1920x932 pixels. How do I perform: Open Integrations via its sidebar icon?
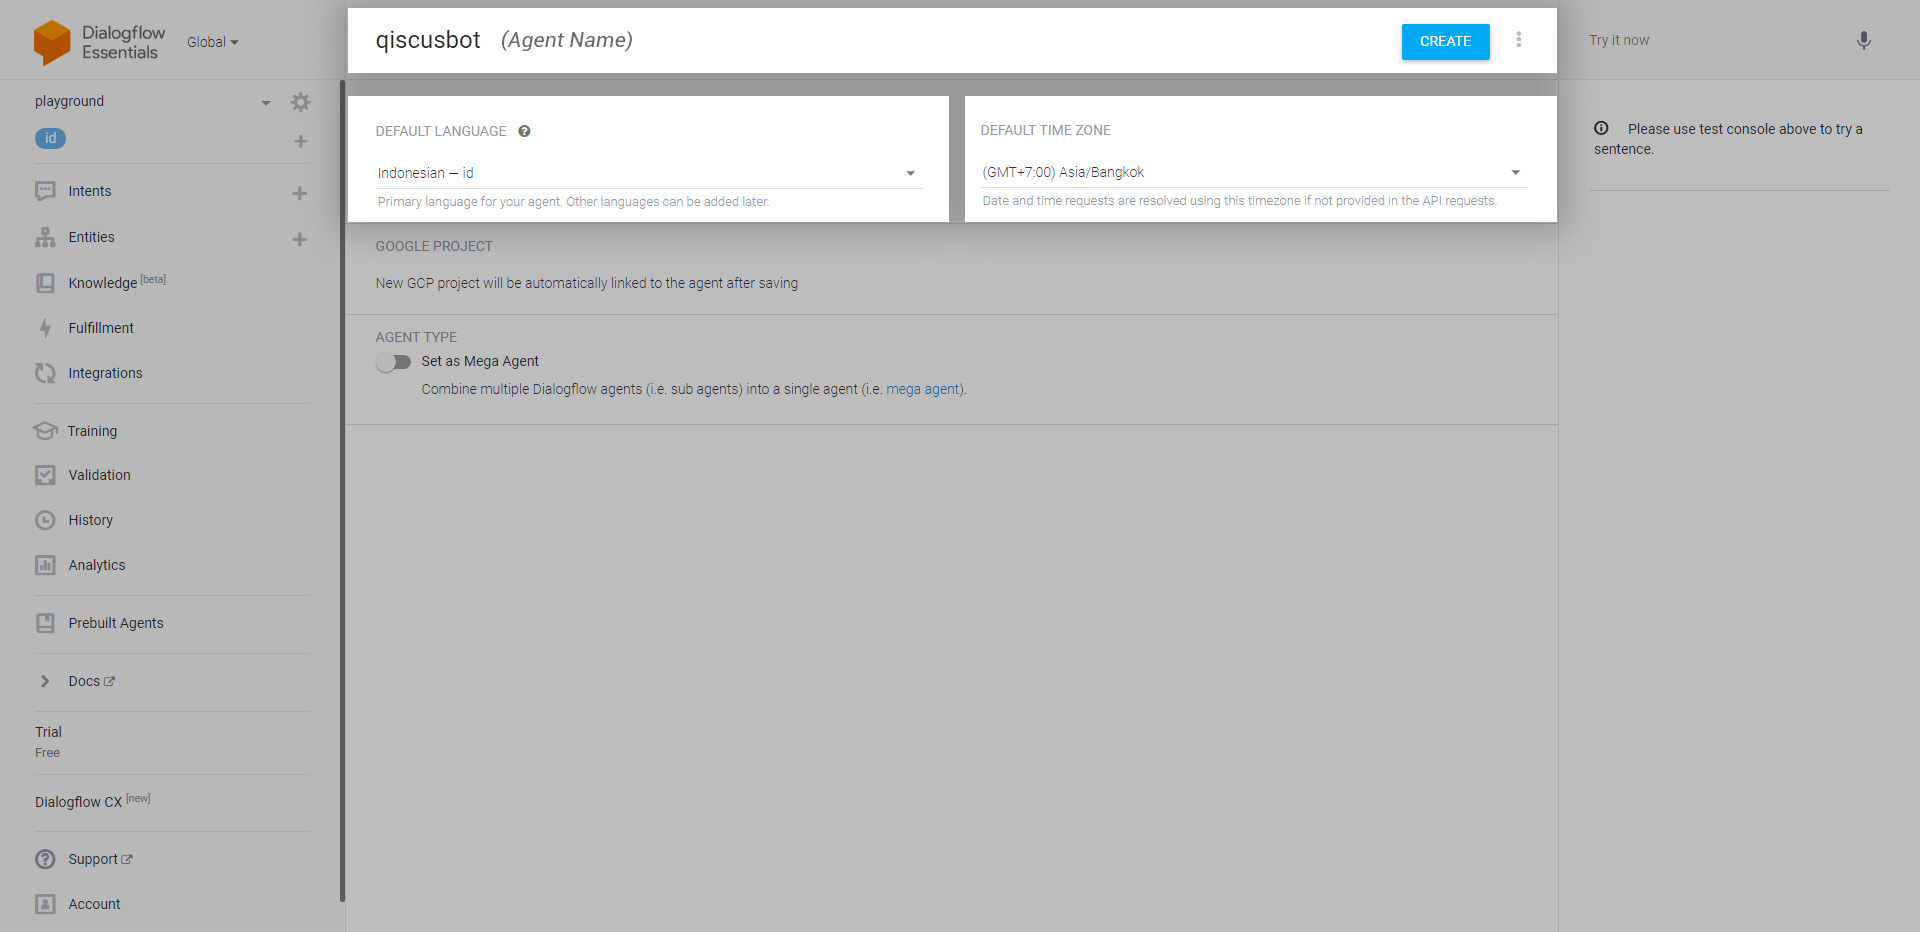[46, 372]
